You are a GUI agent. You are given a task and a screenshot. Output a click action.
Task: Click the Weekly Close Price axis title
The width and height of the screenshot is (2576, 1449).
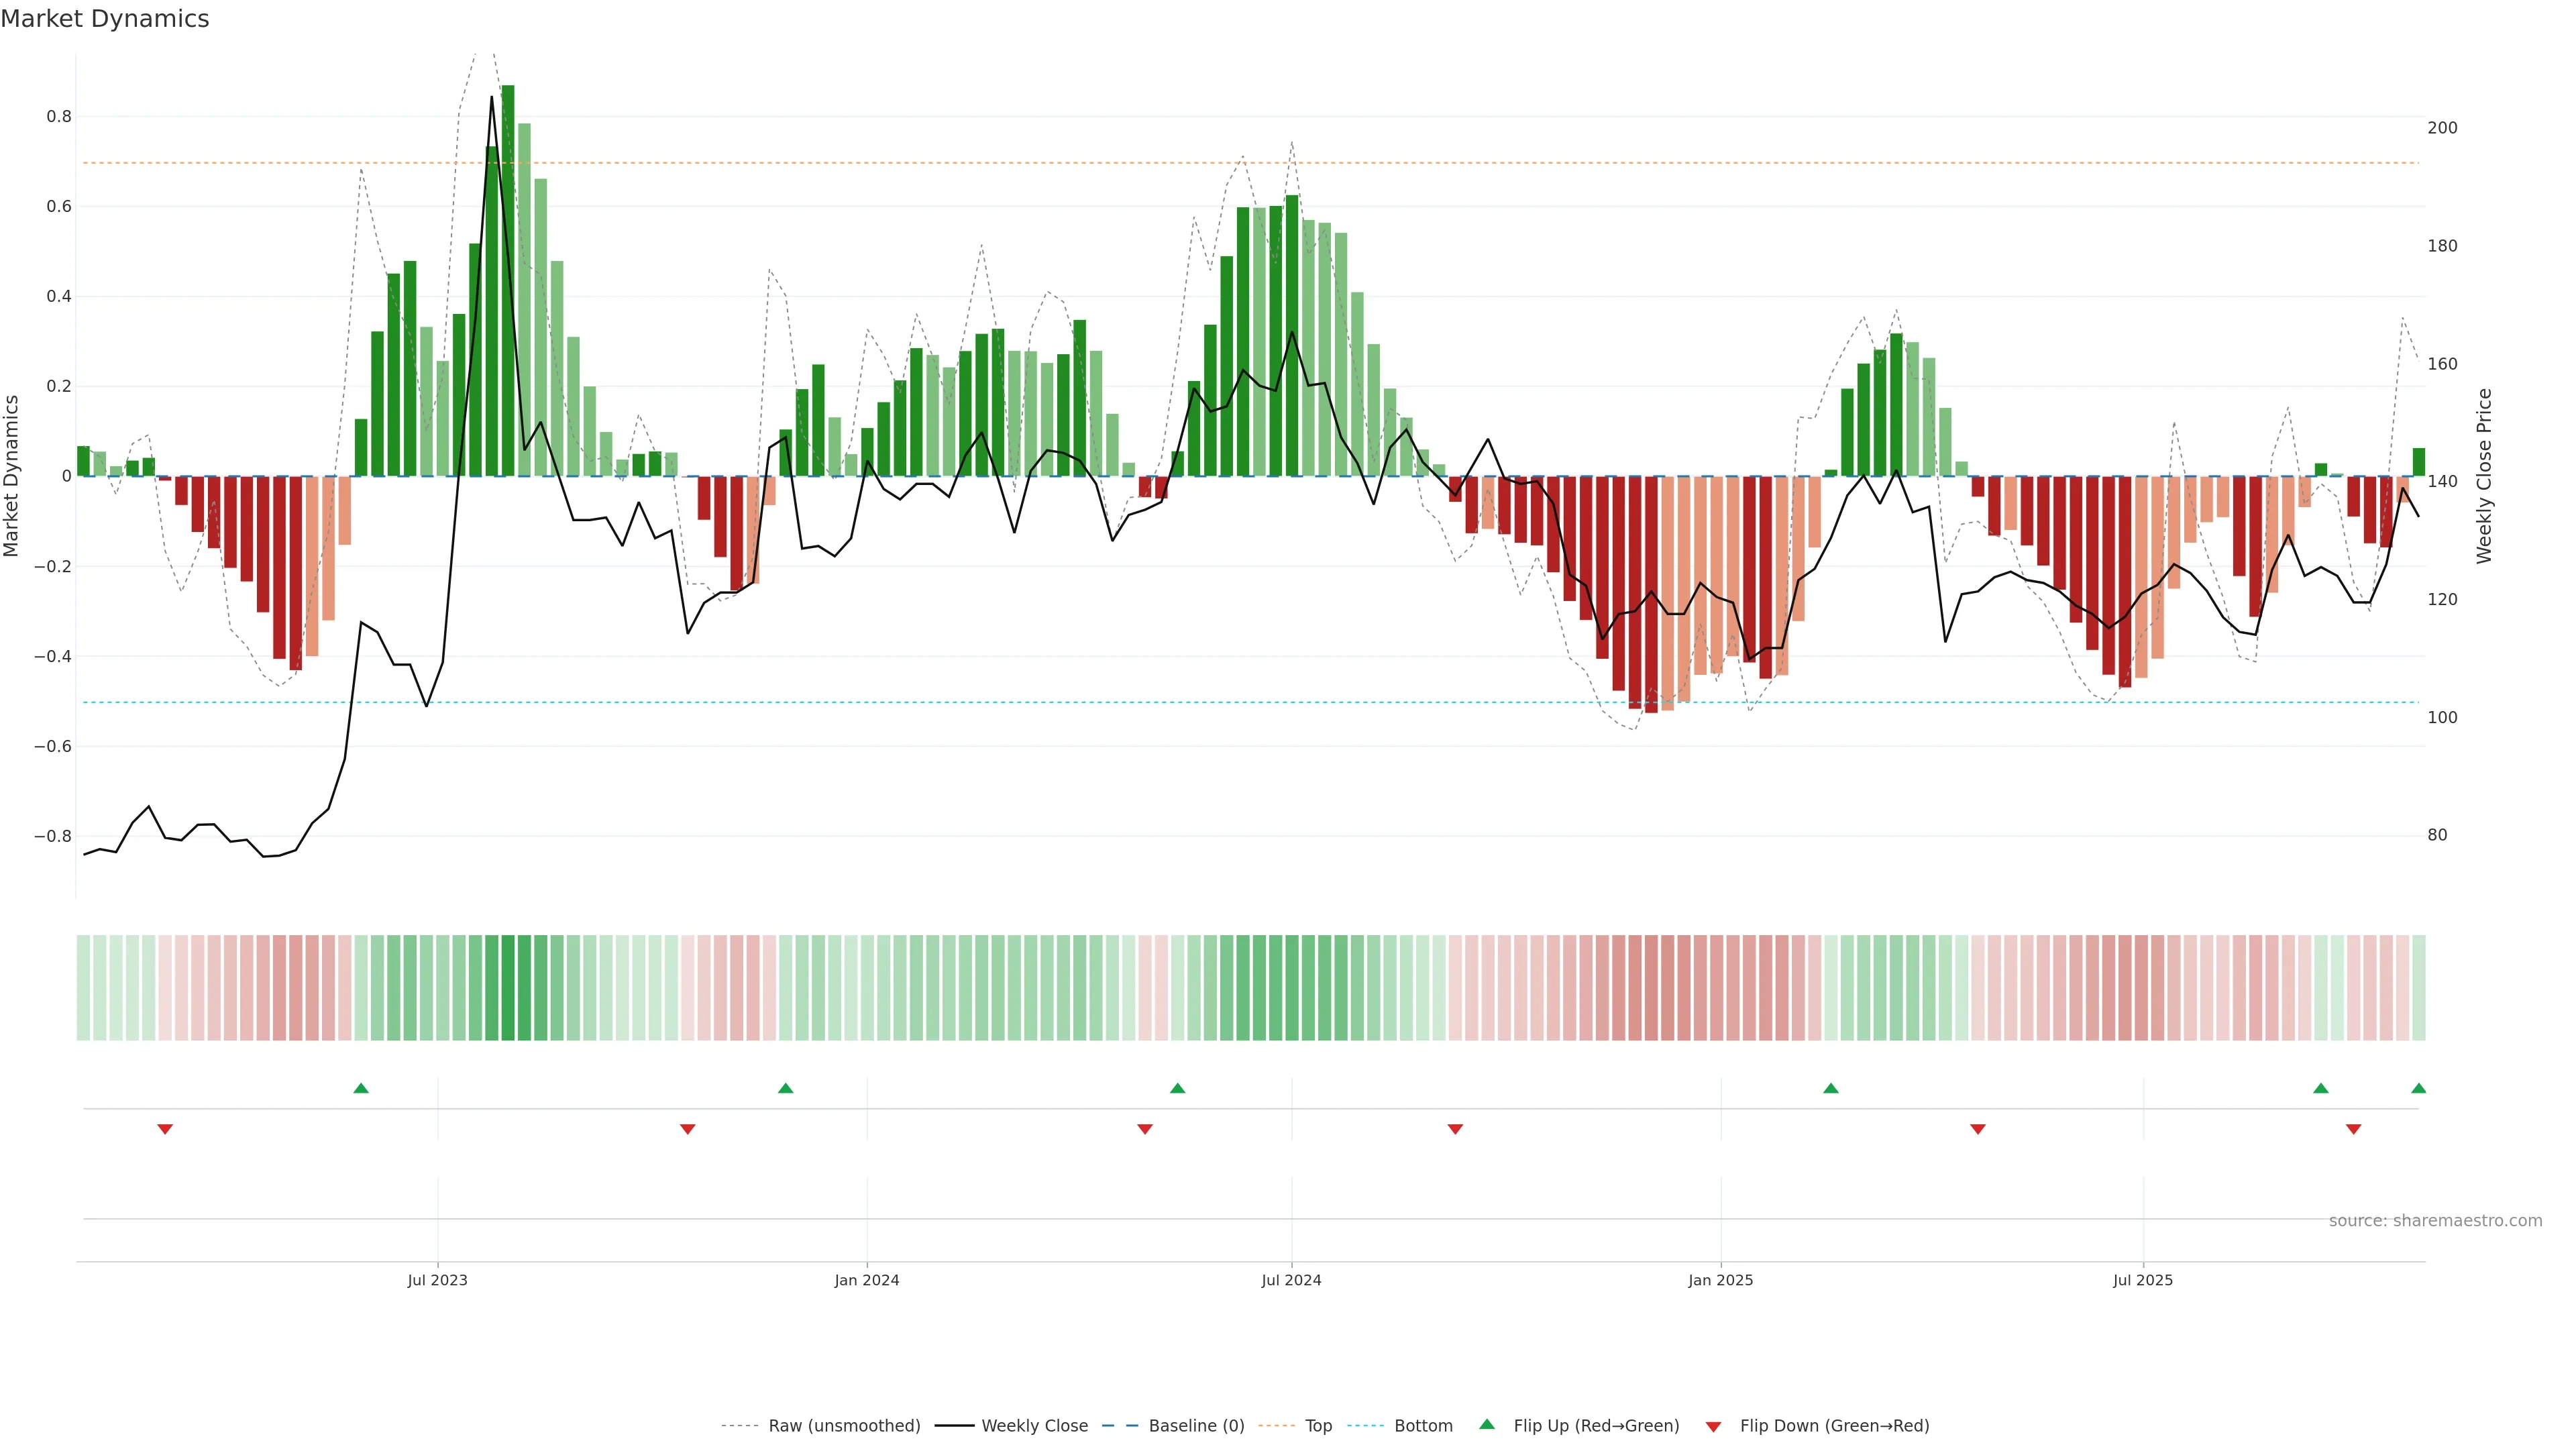(2484, 476)
